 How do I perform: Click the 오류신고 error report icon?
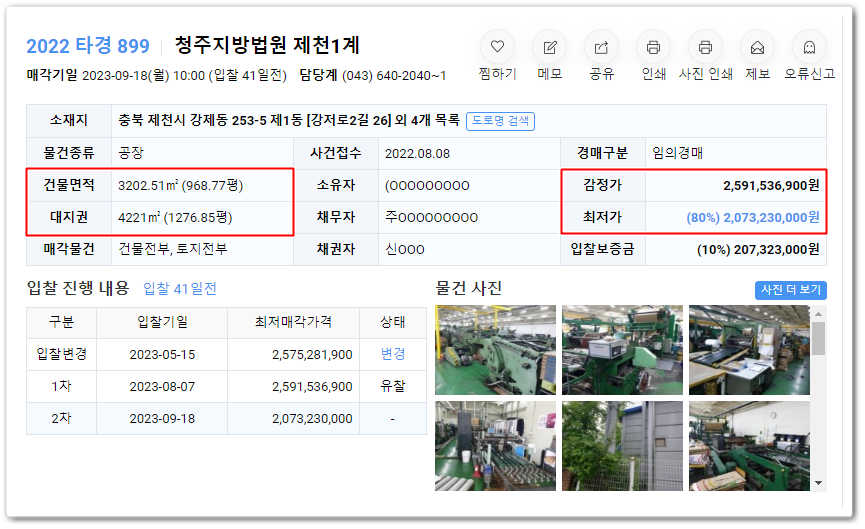(x=809, y=47)
